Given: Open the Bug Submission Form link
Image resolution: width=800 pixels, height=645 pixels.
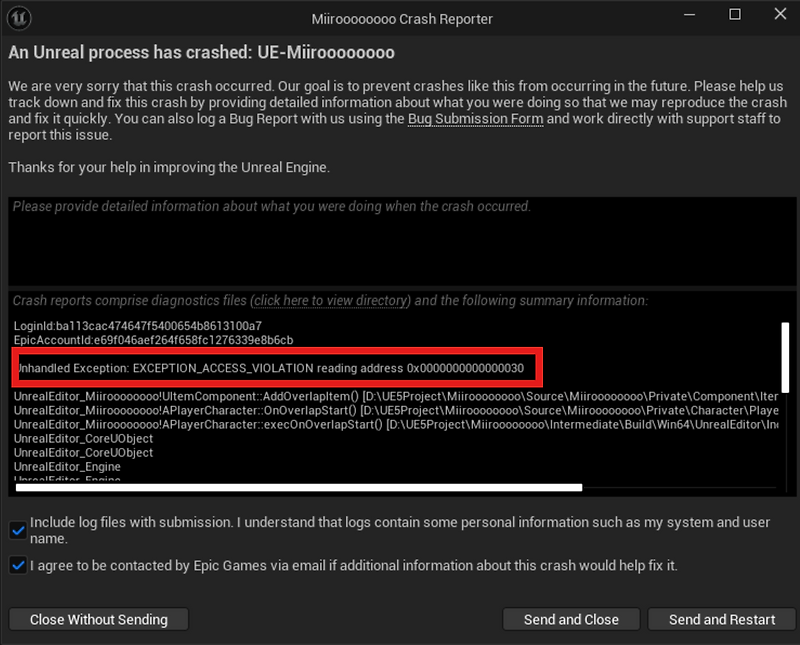Looking at the screenshot, I should click(475, 118).
